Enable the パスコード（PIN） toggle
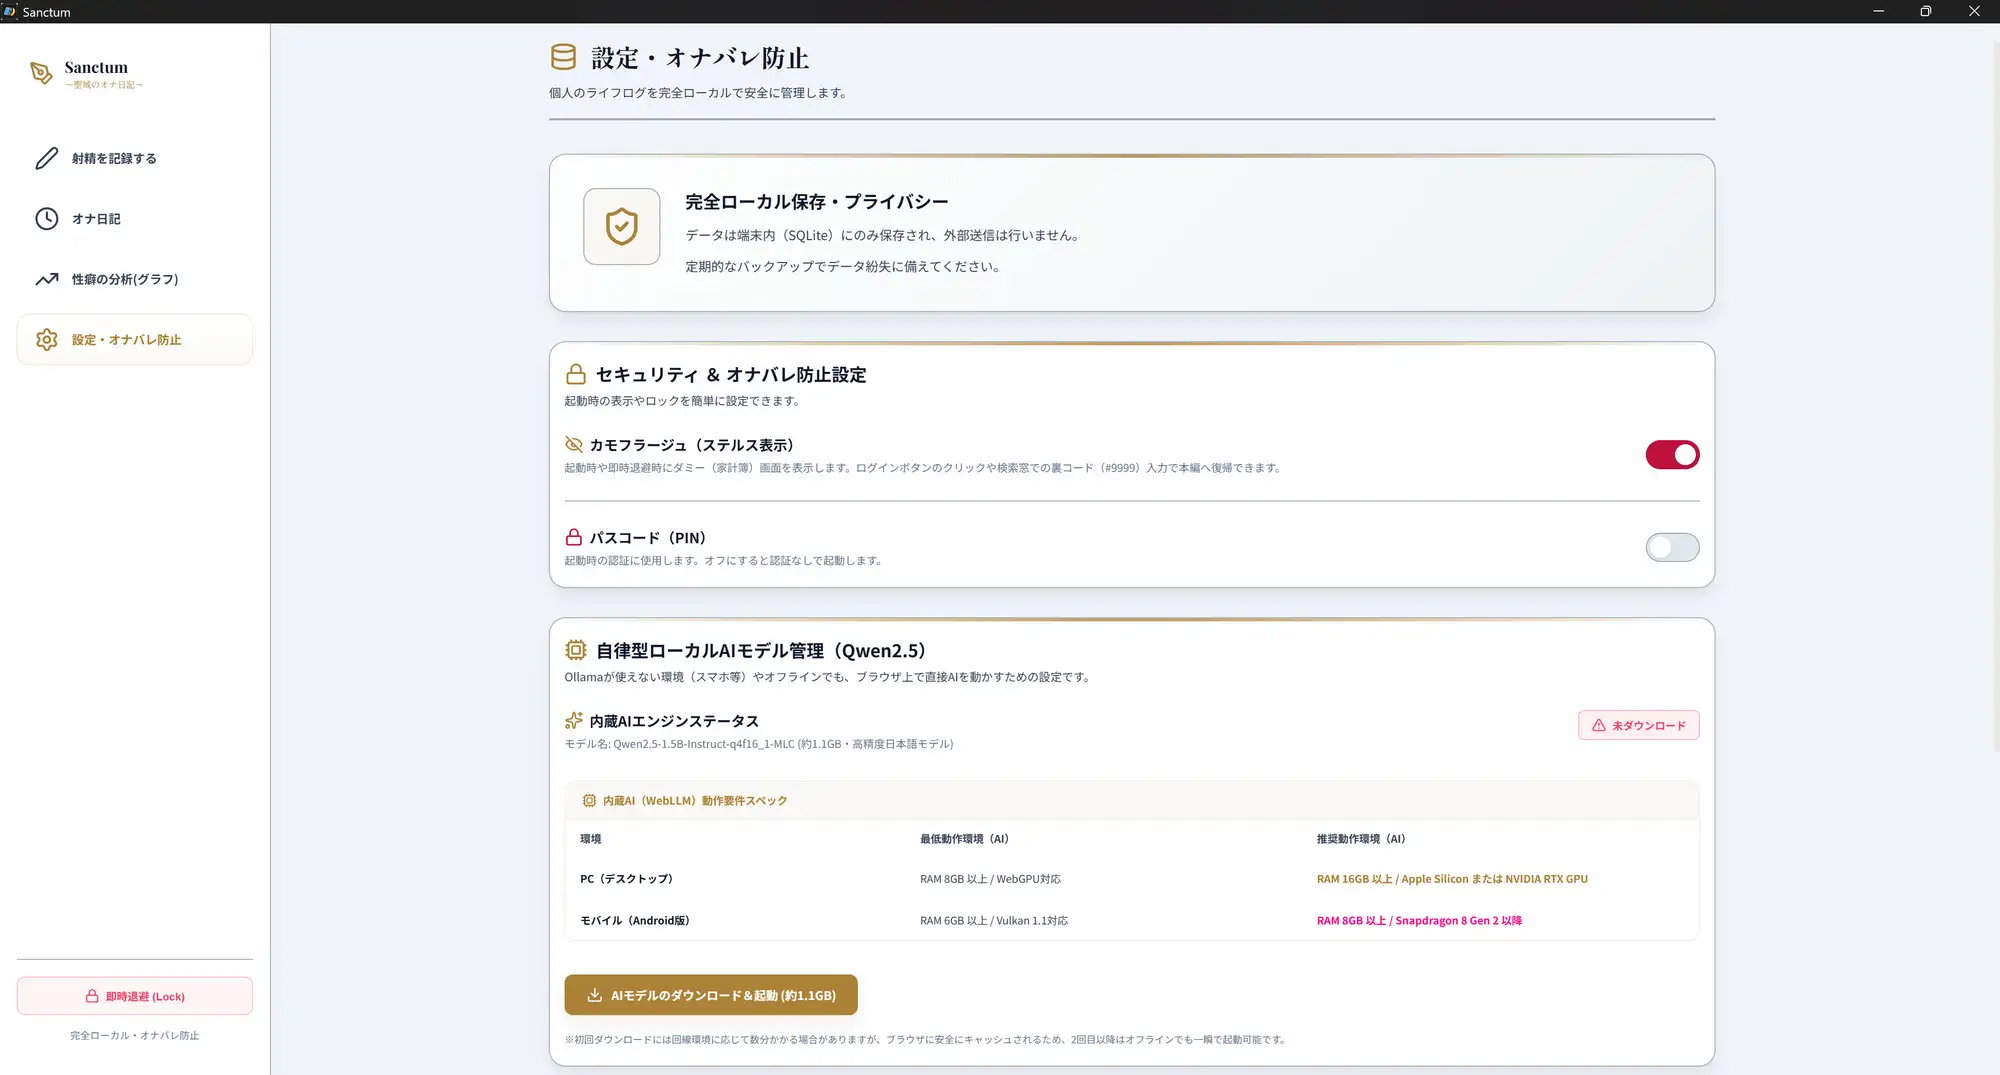Image resolution: width=2000 pixels, height=1075 pixels. pos(1672,547)
